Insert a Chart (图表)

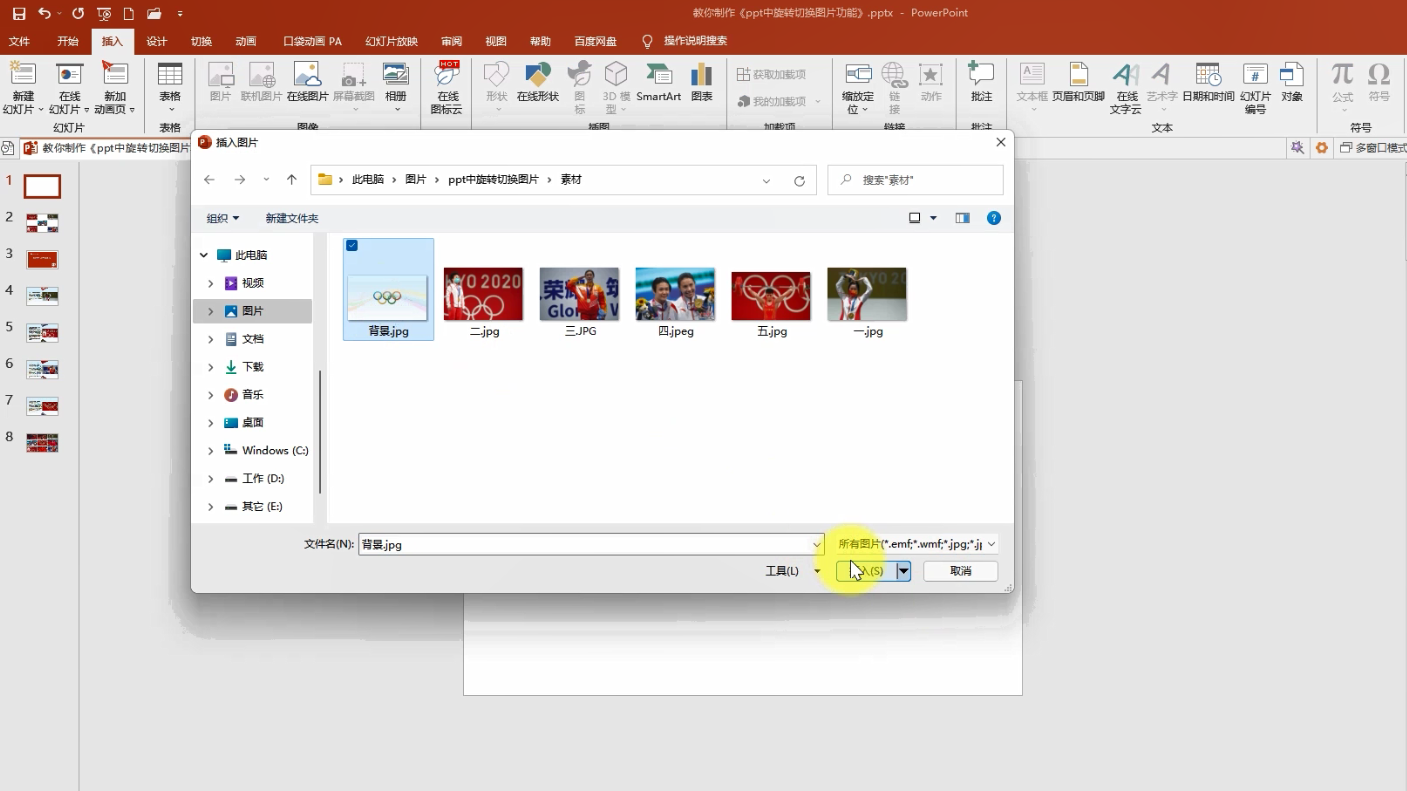[702, 82]
